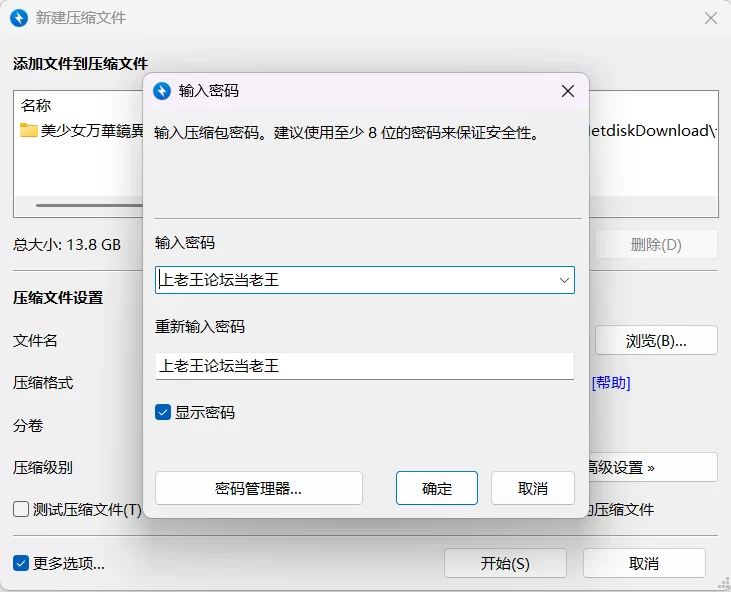Expand the password history dropdown arrow
Viewport: 731px width, 592px height.
point(564,280)
